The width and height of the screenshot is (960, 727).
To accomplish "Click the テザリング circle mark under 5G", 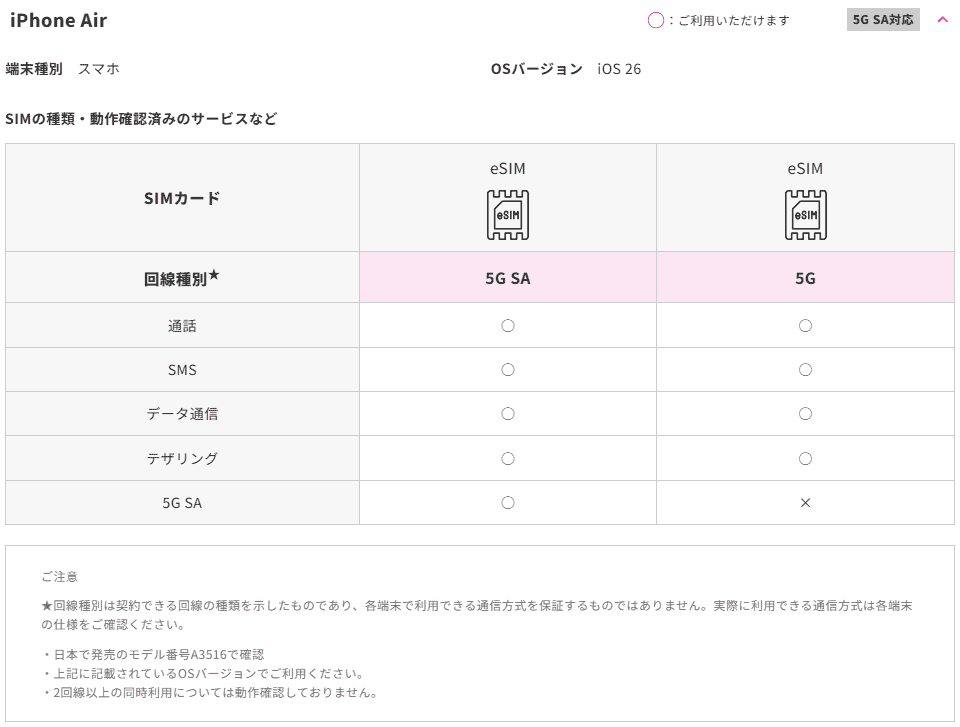I will (805, 458).
